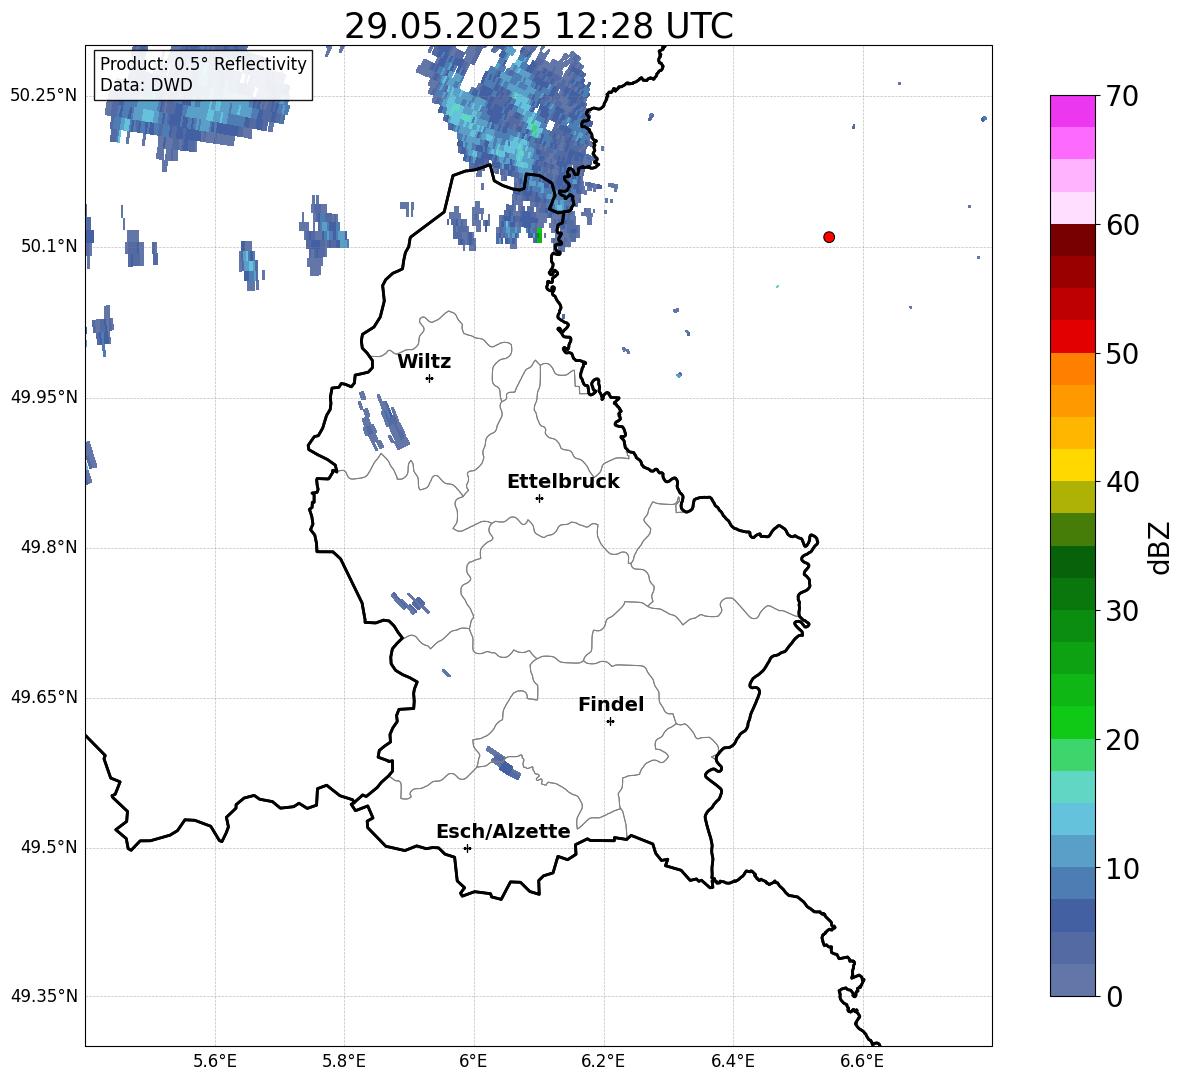
Task: Click the 50.1°N latitude label
Action: (49, 246)
